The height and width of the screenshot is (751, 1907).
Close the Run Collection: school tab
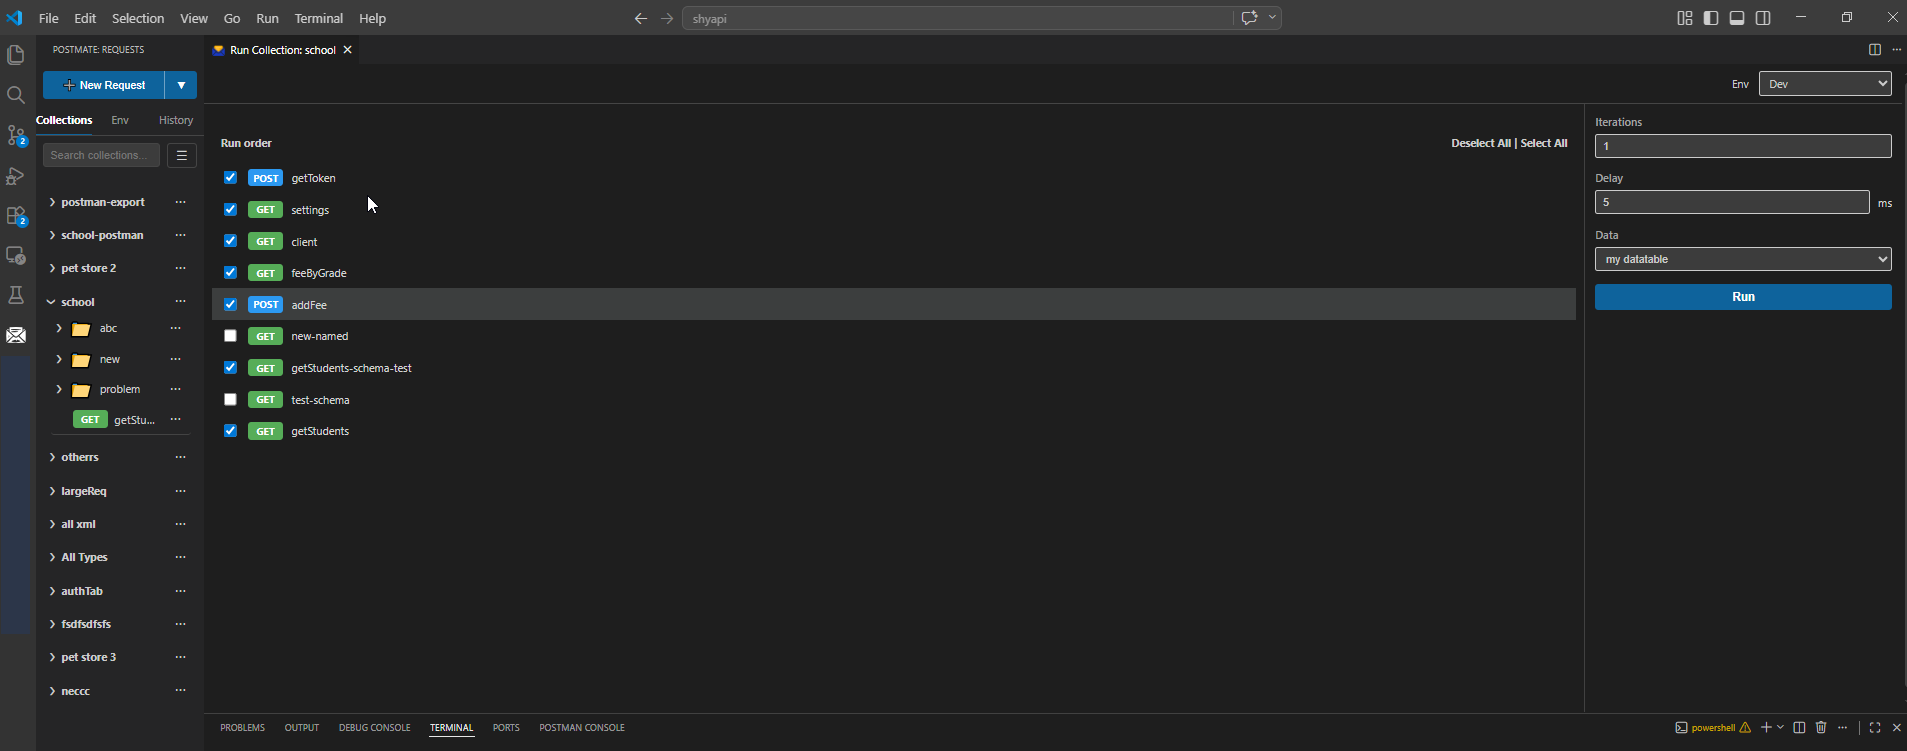[x=348, y=50]
